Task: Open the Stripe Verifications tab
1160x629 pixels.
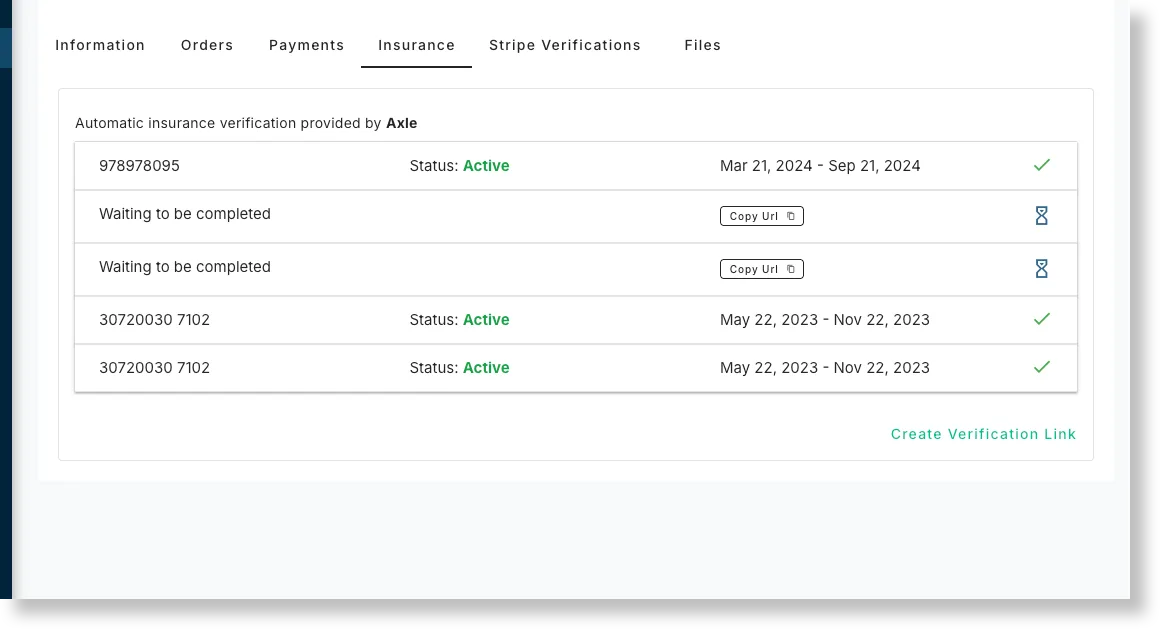Action: 564,45
